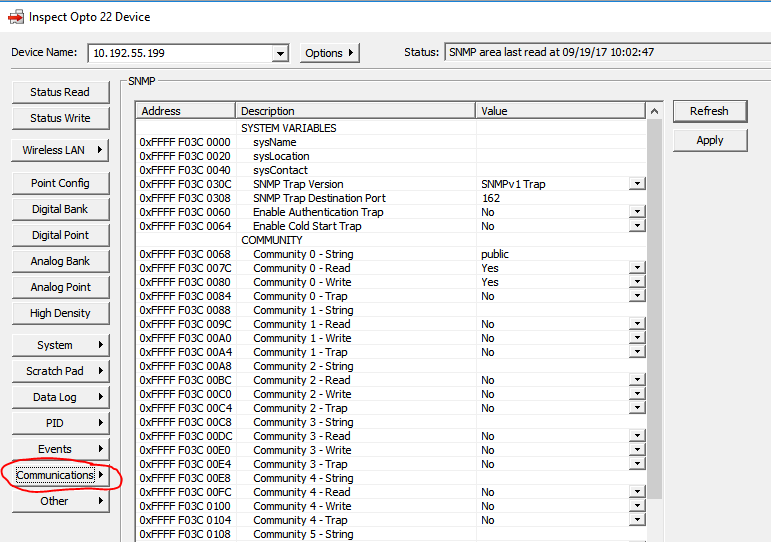Click the sysContact value cell
The image size is (771, 542).
tap(561, 170)
